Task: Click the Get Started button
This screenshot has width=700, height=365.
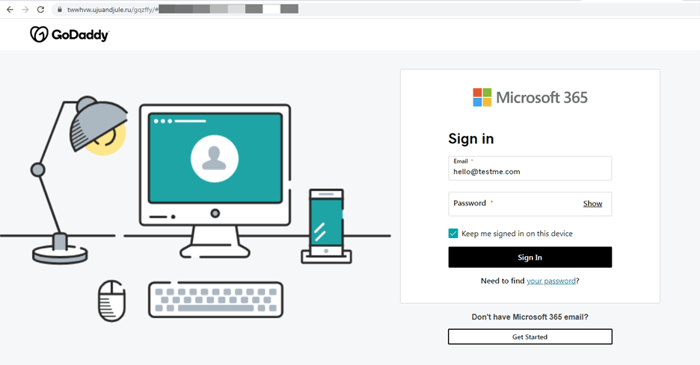Action: coord(530,337)
